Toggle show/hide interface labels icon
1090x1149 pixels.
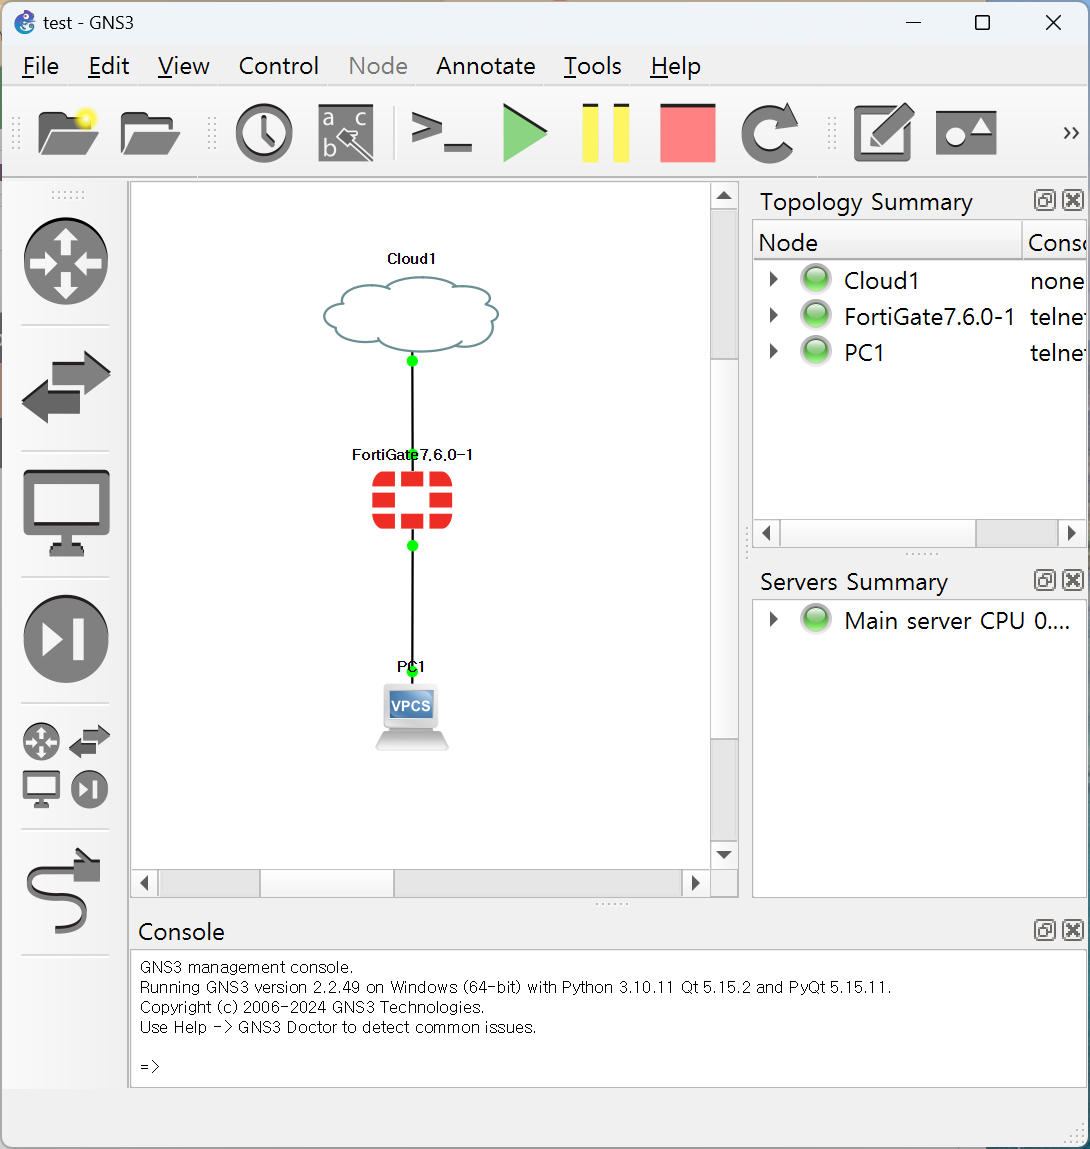pos(346,133)
